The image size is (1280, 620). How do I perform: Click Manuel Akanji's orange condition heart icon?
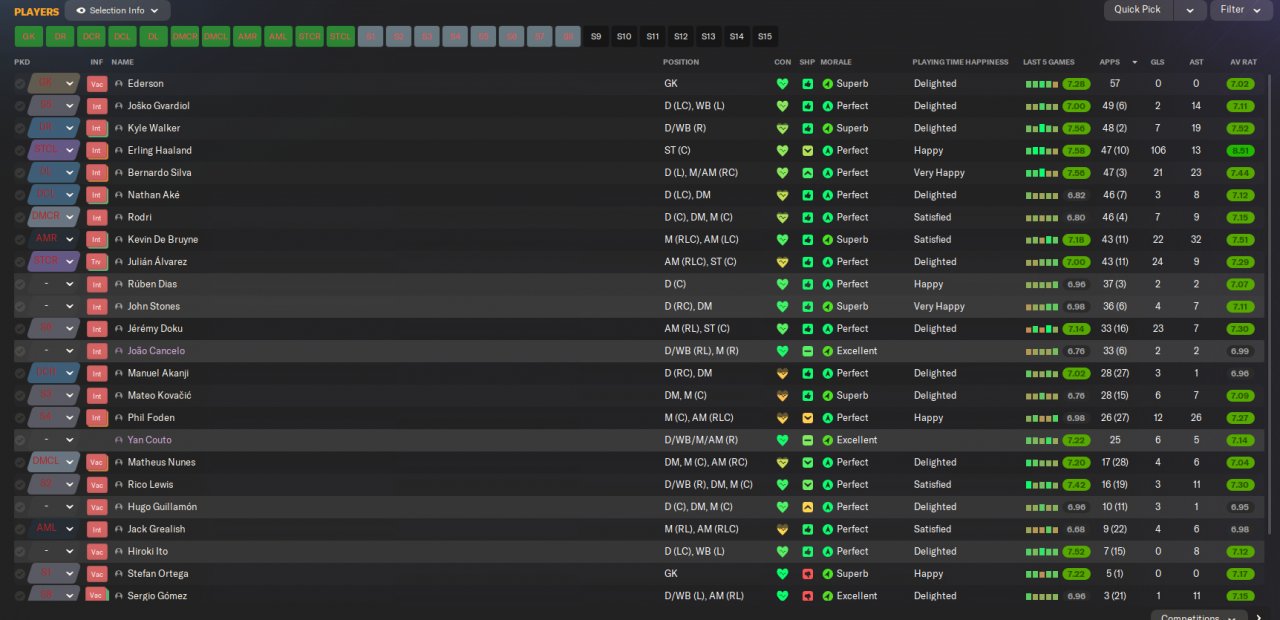(x=782, y=374)
